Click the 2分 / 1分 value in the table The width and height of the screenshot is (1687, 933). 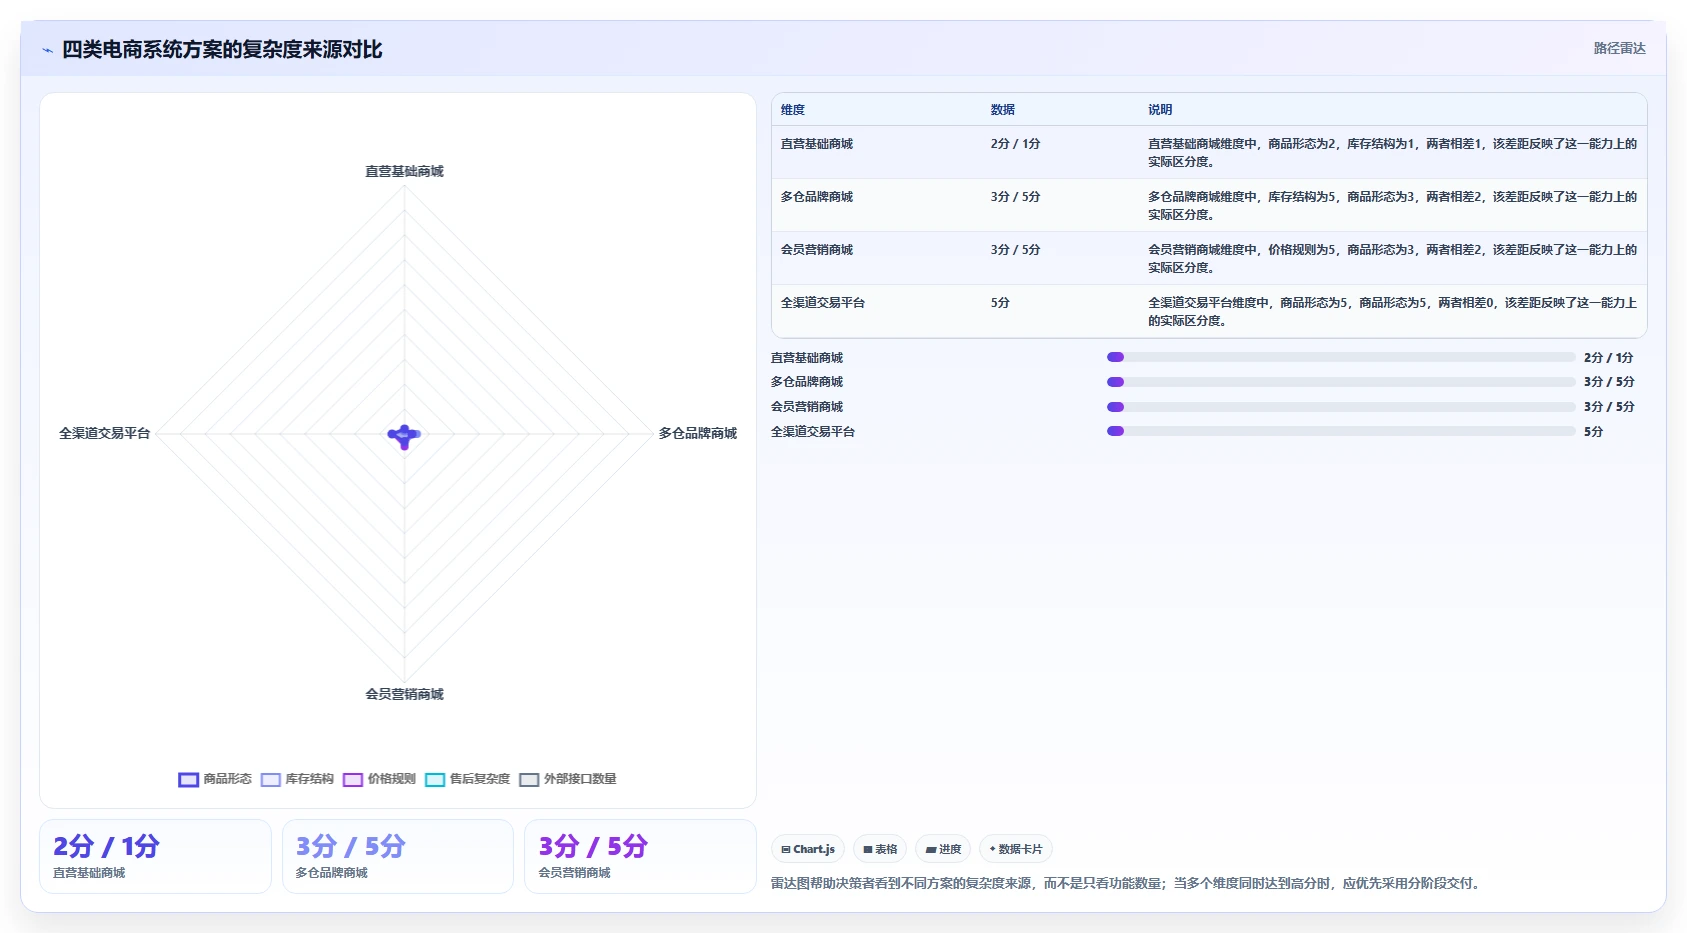coord(1015,144)
